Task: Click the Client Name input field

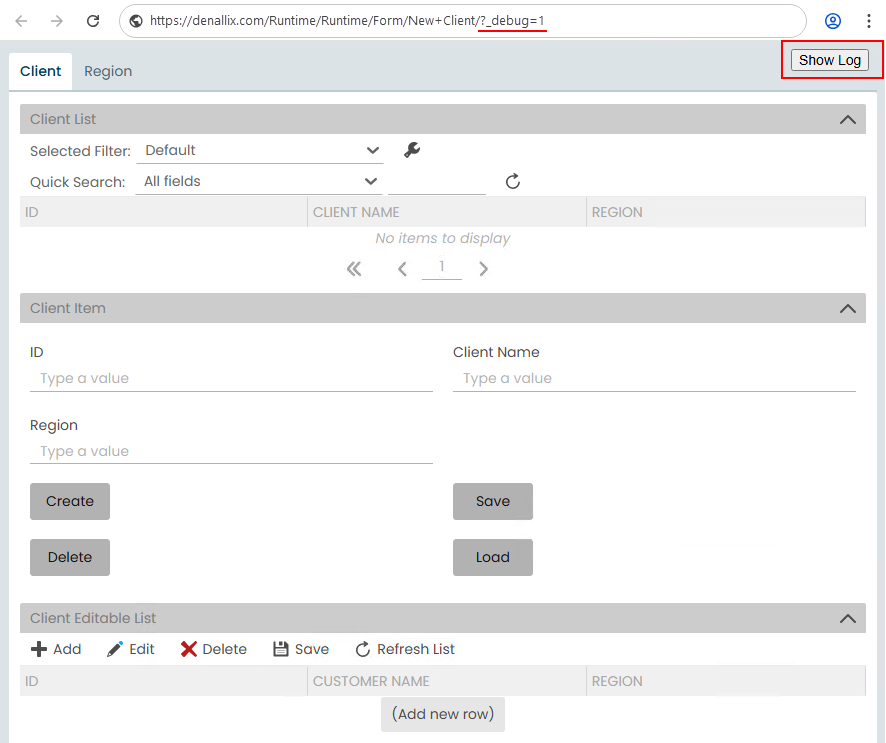Action: (654, 378)
